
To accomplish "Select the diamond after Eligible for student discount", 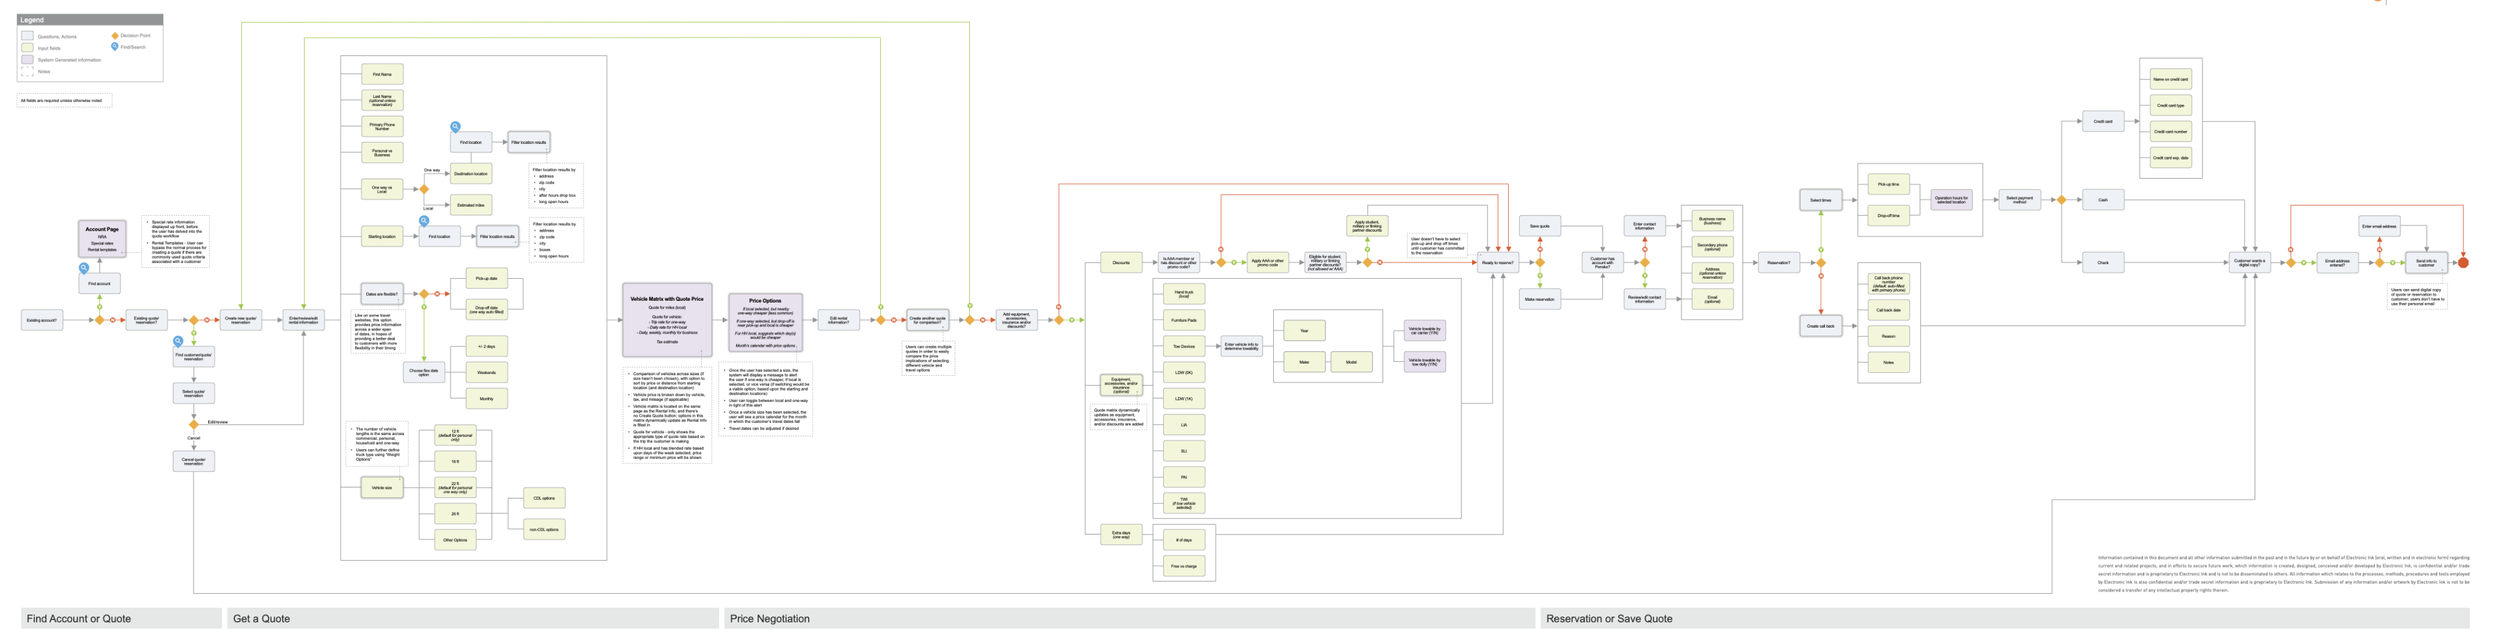I will 1368,263.
